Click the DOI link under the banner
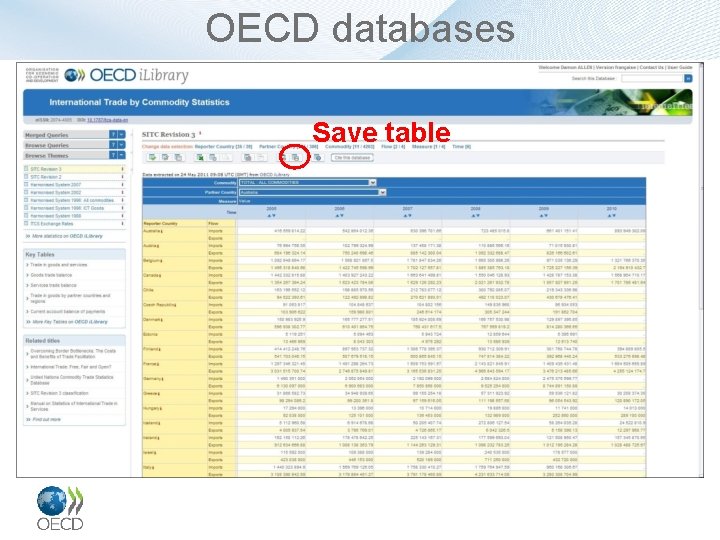 [107, 120]
